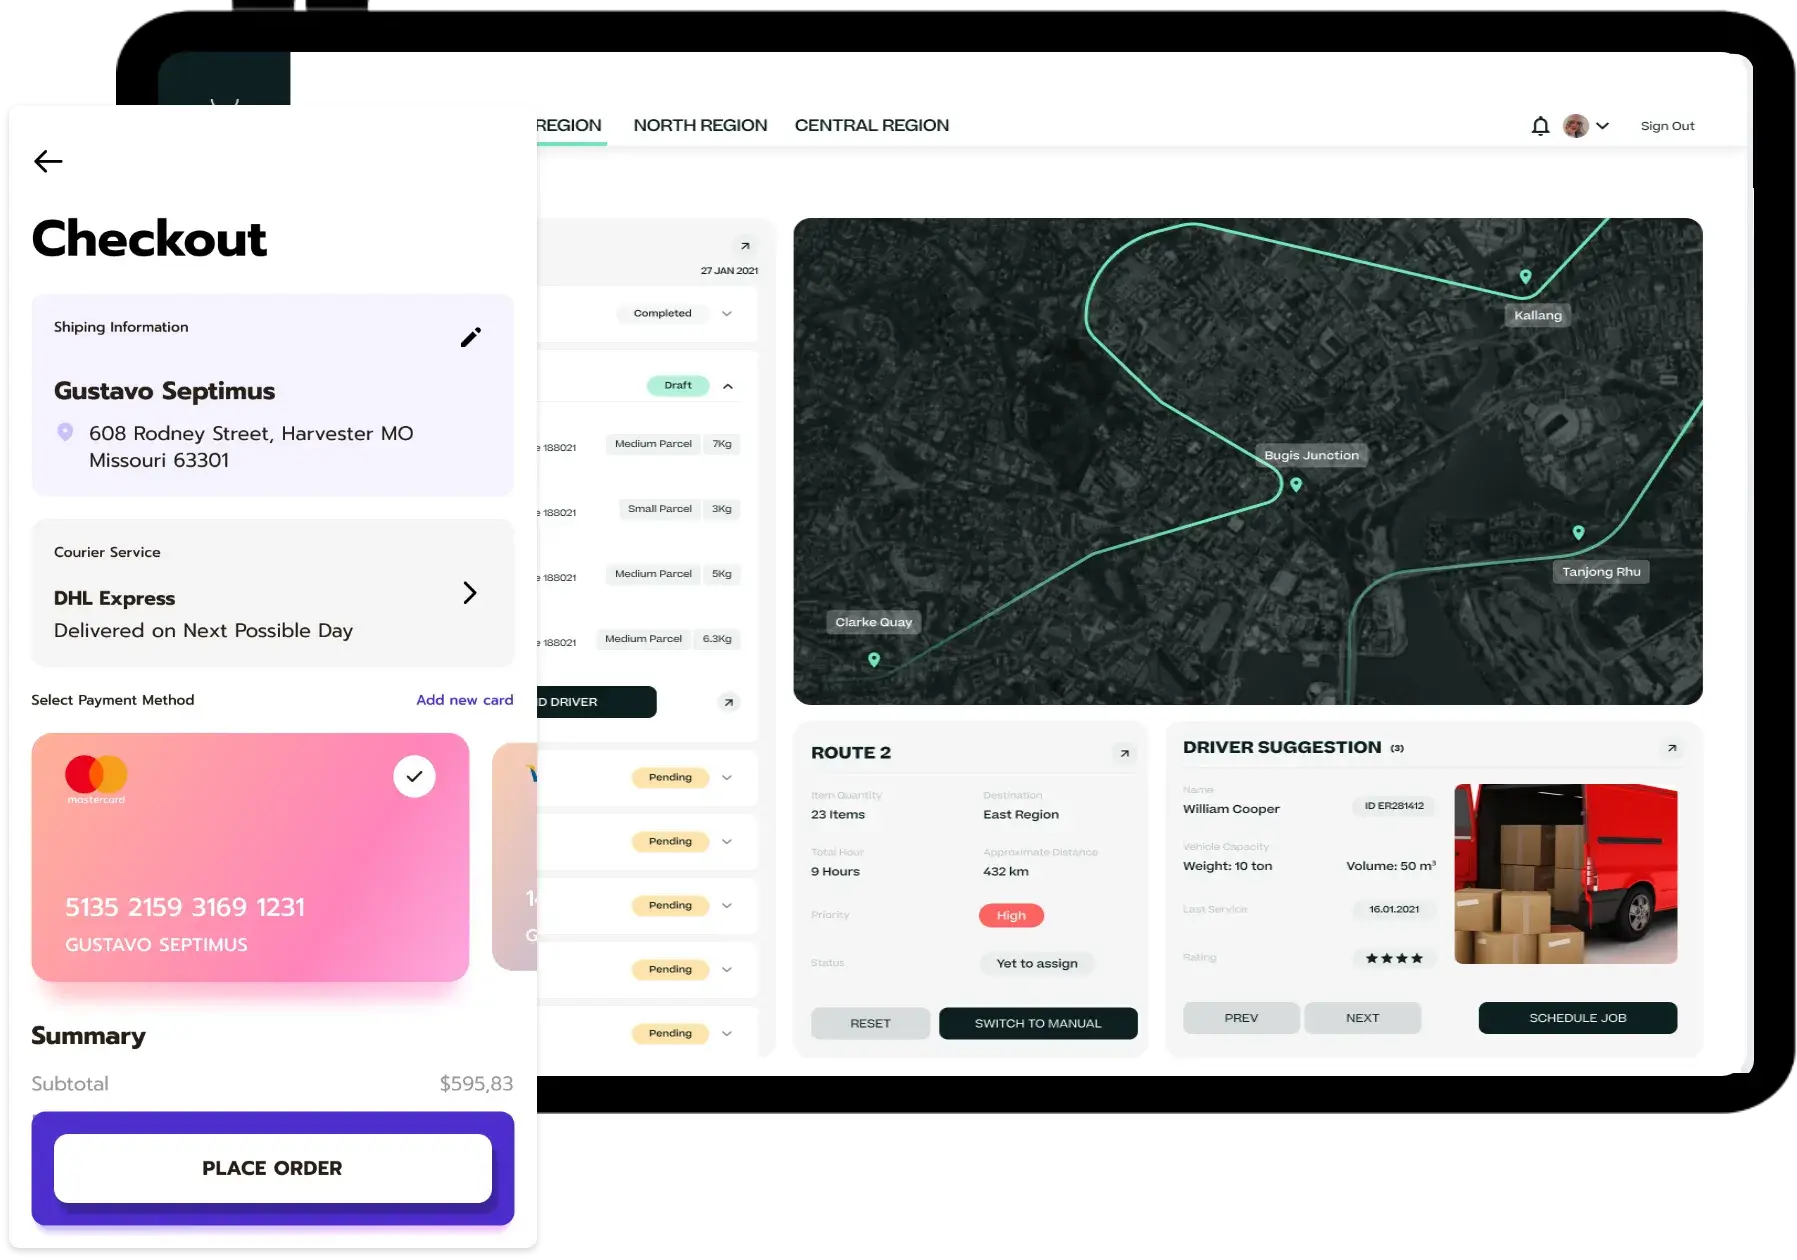The height and width of the screenshot is (1260, 1797).
Task: Open the 27 JAN 2021 panel expand arrow
Action: tap(745, 246)
